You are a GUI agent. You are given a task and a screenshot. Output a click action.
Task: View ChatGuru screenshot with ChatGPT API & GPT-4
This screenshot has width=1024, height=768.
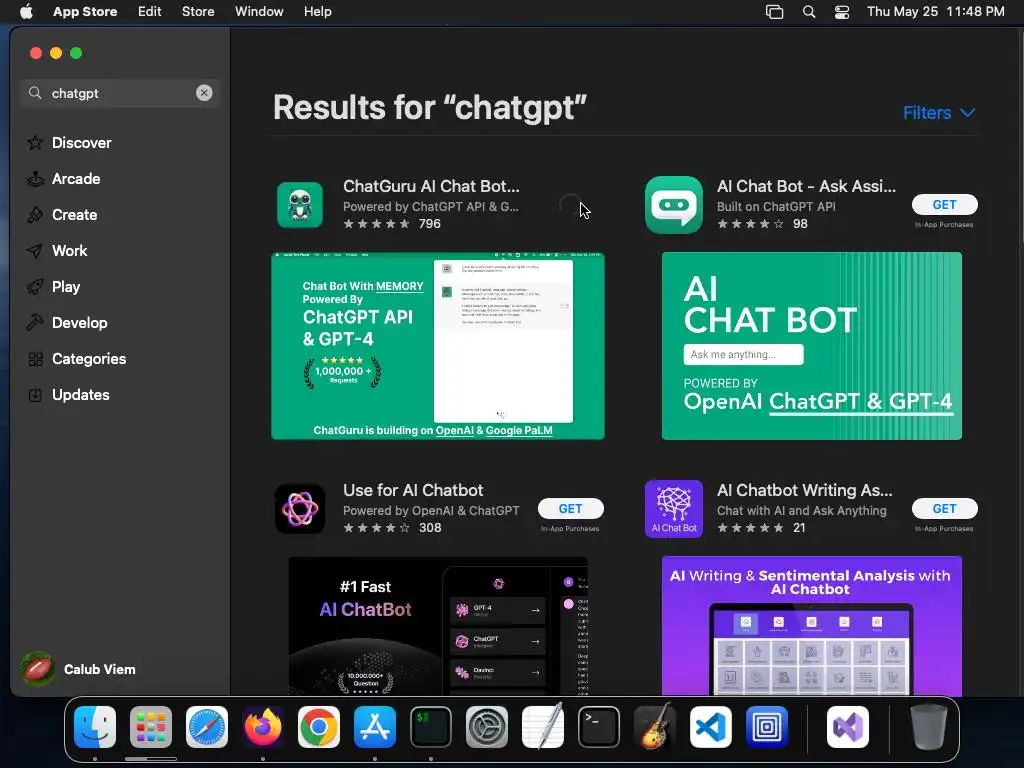[438, 346]
